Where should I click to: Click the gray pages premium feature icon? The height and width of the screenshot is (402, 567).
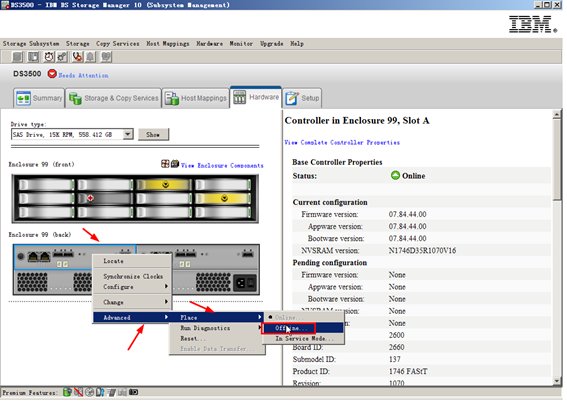click(x=122, y=392)
